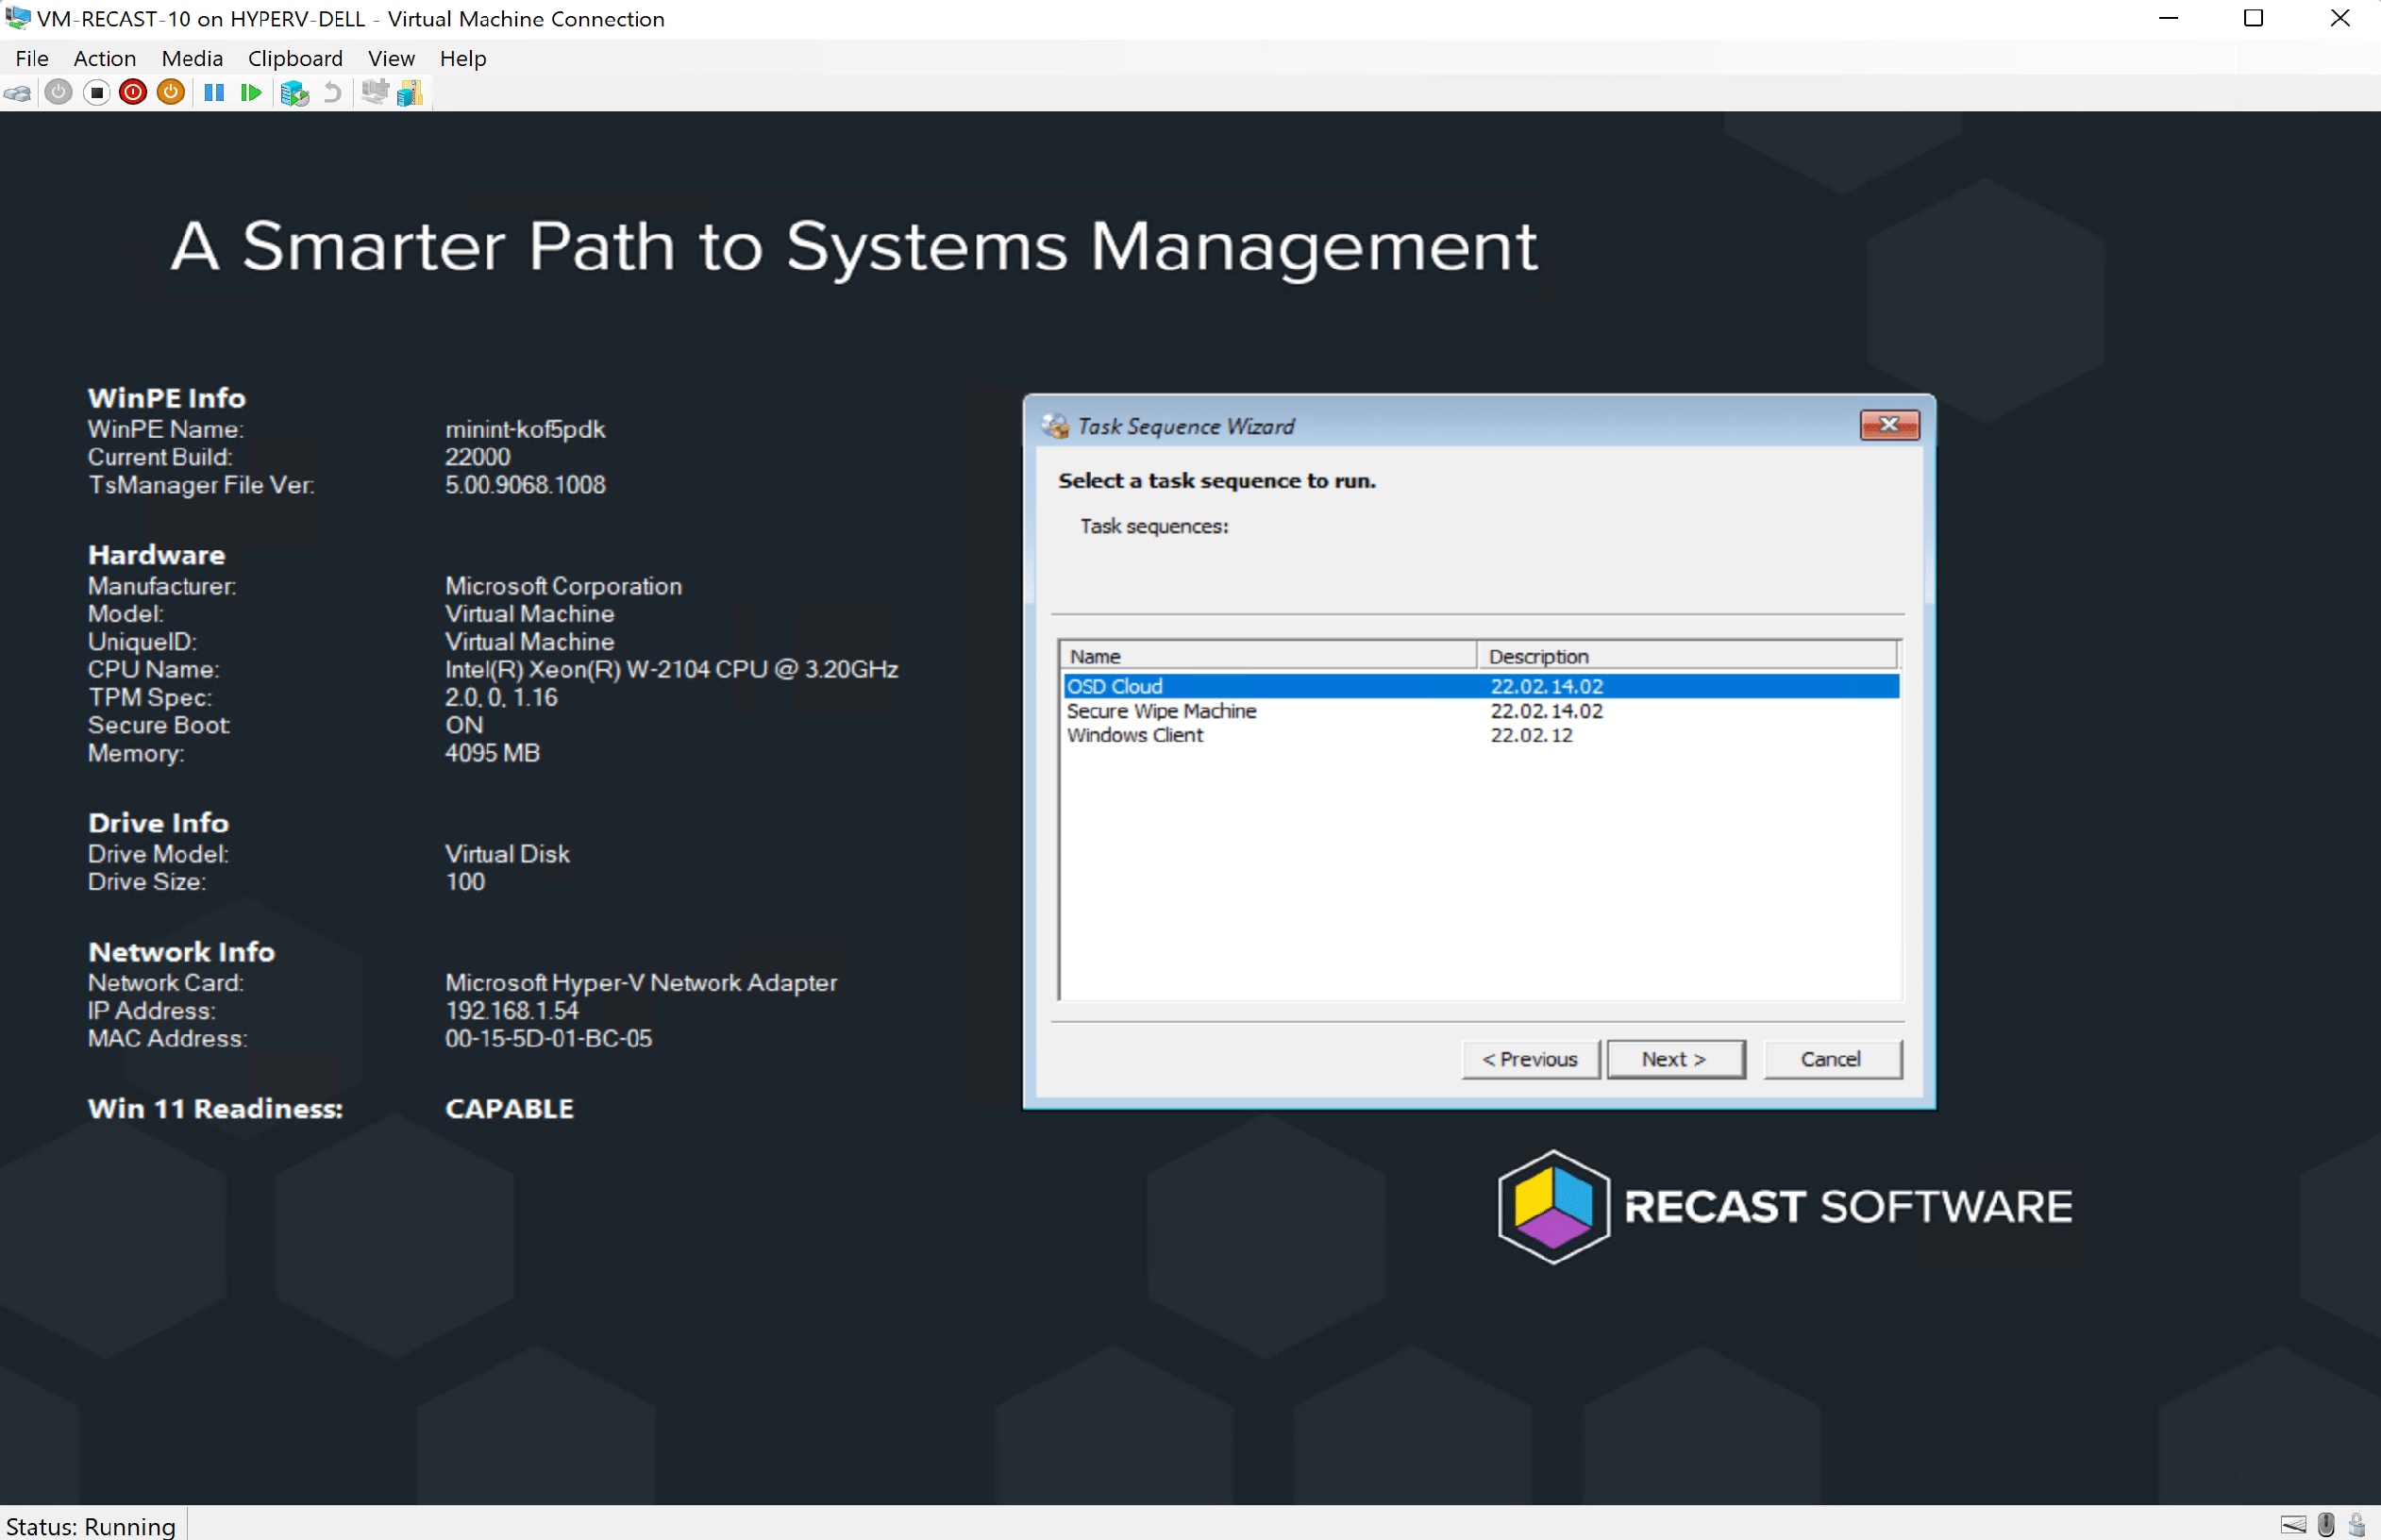2381x1540 pixels.
Task: Click the Ctrl+Alt+Del toolbar icon
Action: coord(18,93)
